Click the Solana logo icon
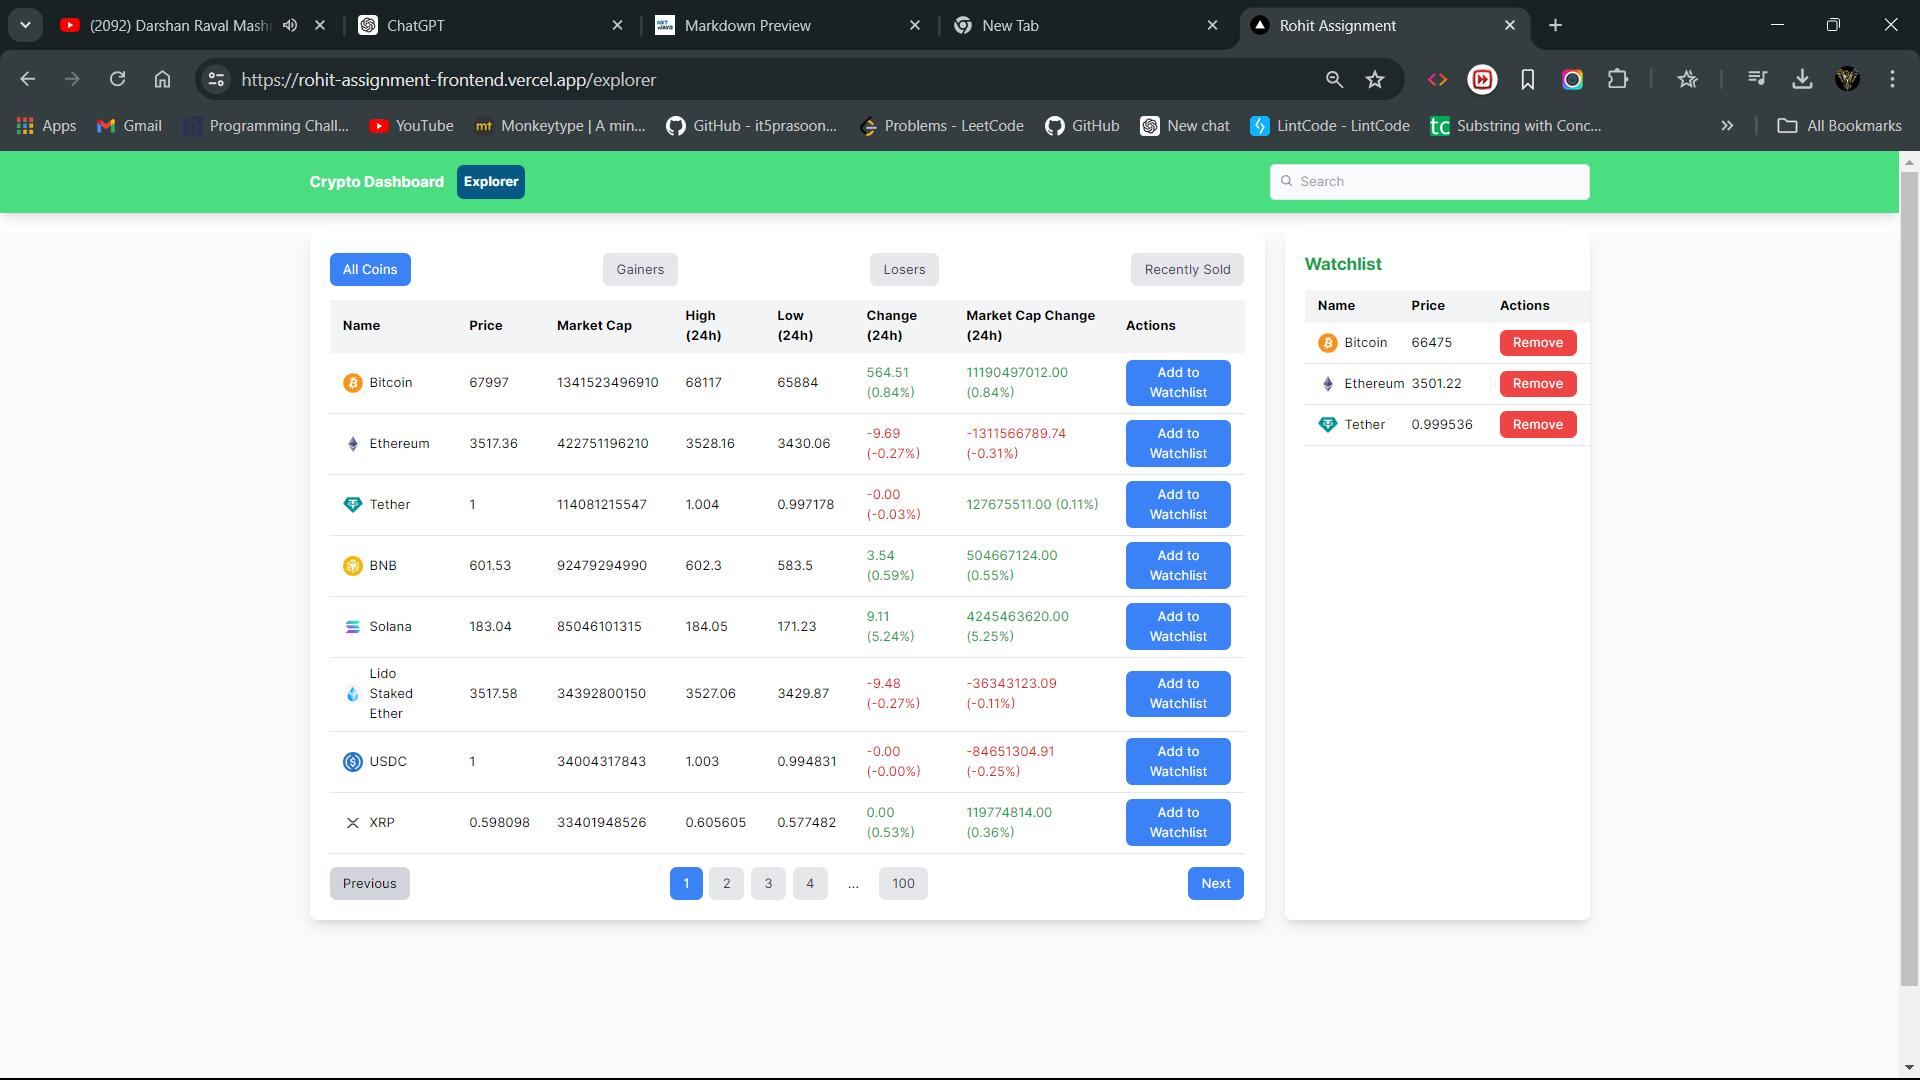The image size is (1920, 1080). point(352,627)
